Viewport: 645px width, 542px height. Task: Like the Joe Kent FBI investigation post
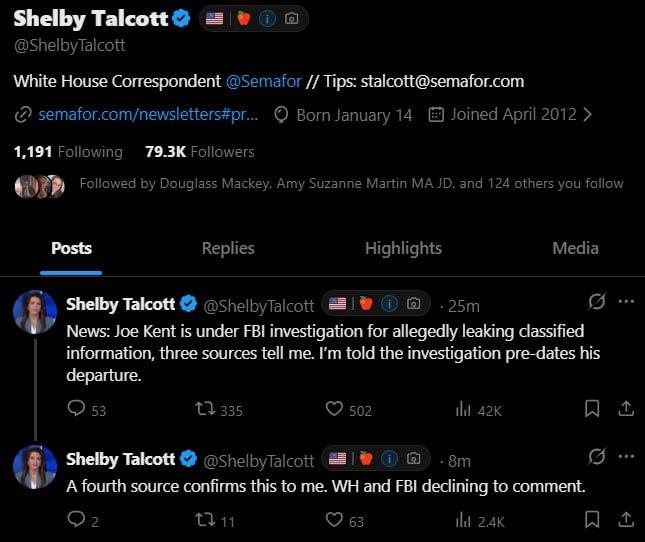[335, 409]
